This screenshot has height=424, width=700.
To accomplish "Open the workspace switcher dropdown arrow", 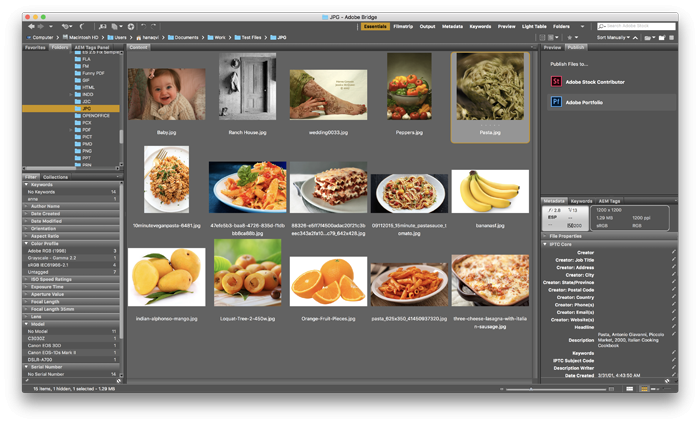I will click(x=582, y=26).
